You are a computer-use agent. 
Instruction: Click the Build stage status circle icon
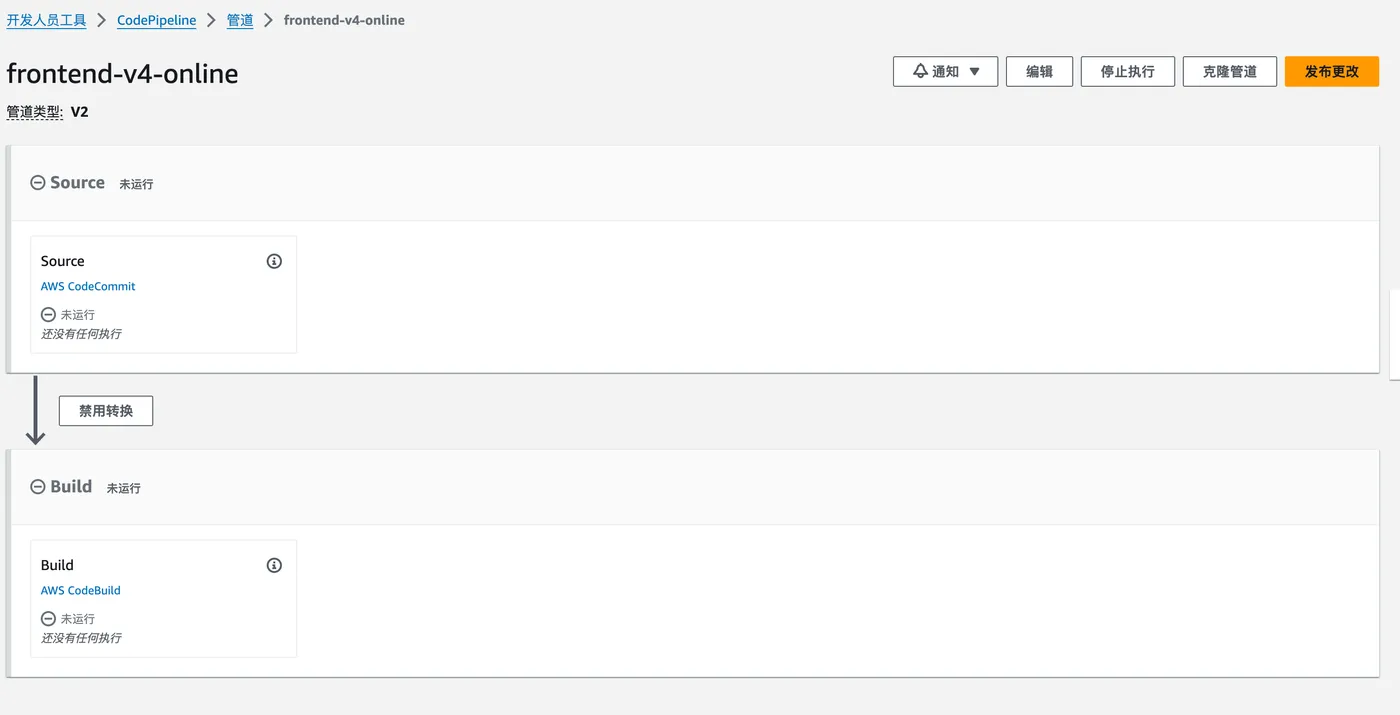tap(38, 487)
